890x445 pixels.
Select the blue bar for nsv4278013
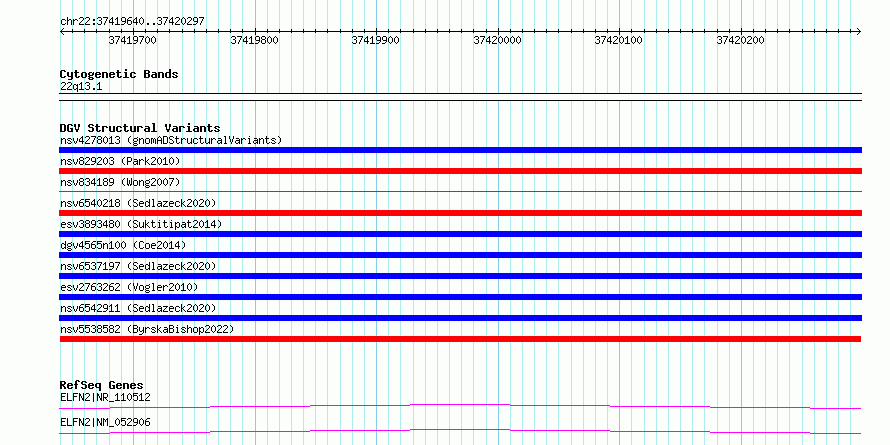coord(460,150)
